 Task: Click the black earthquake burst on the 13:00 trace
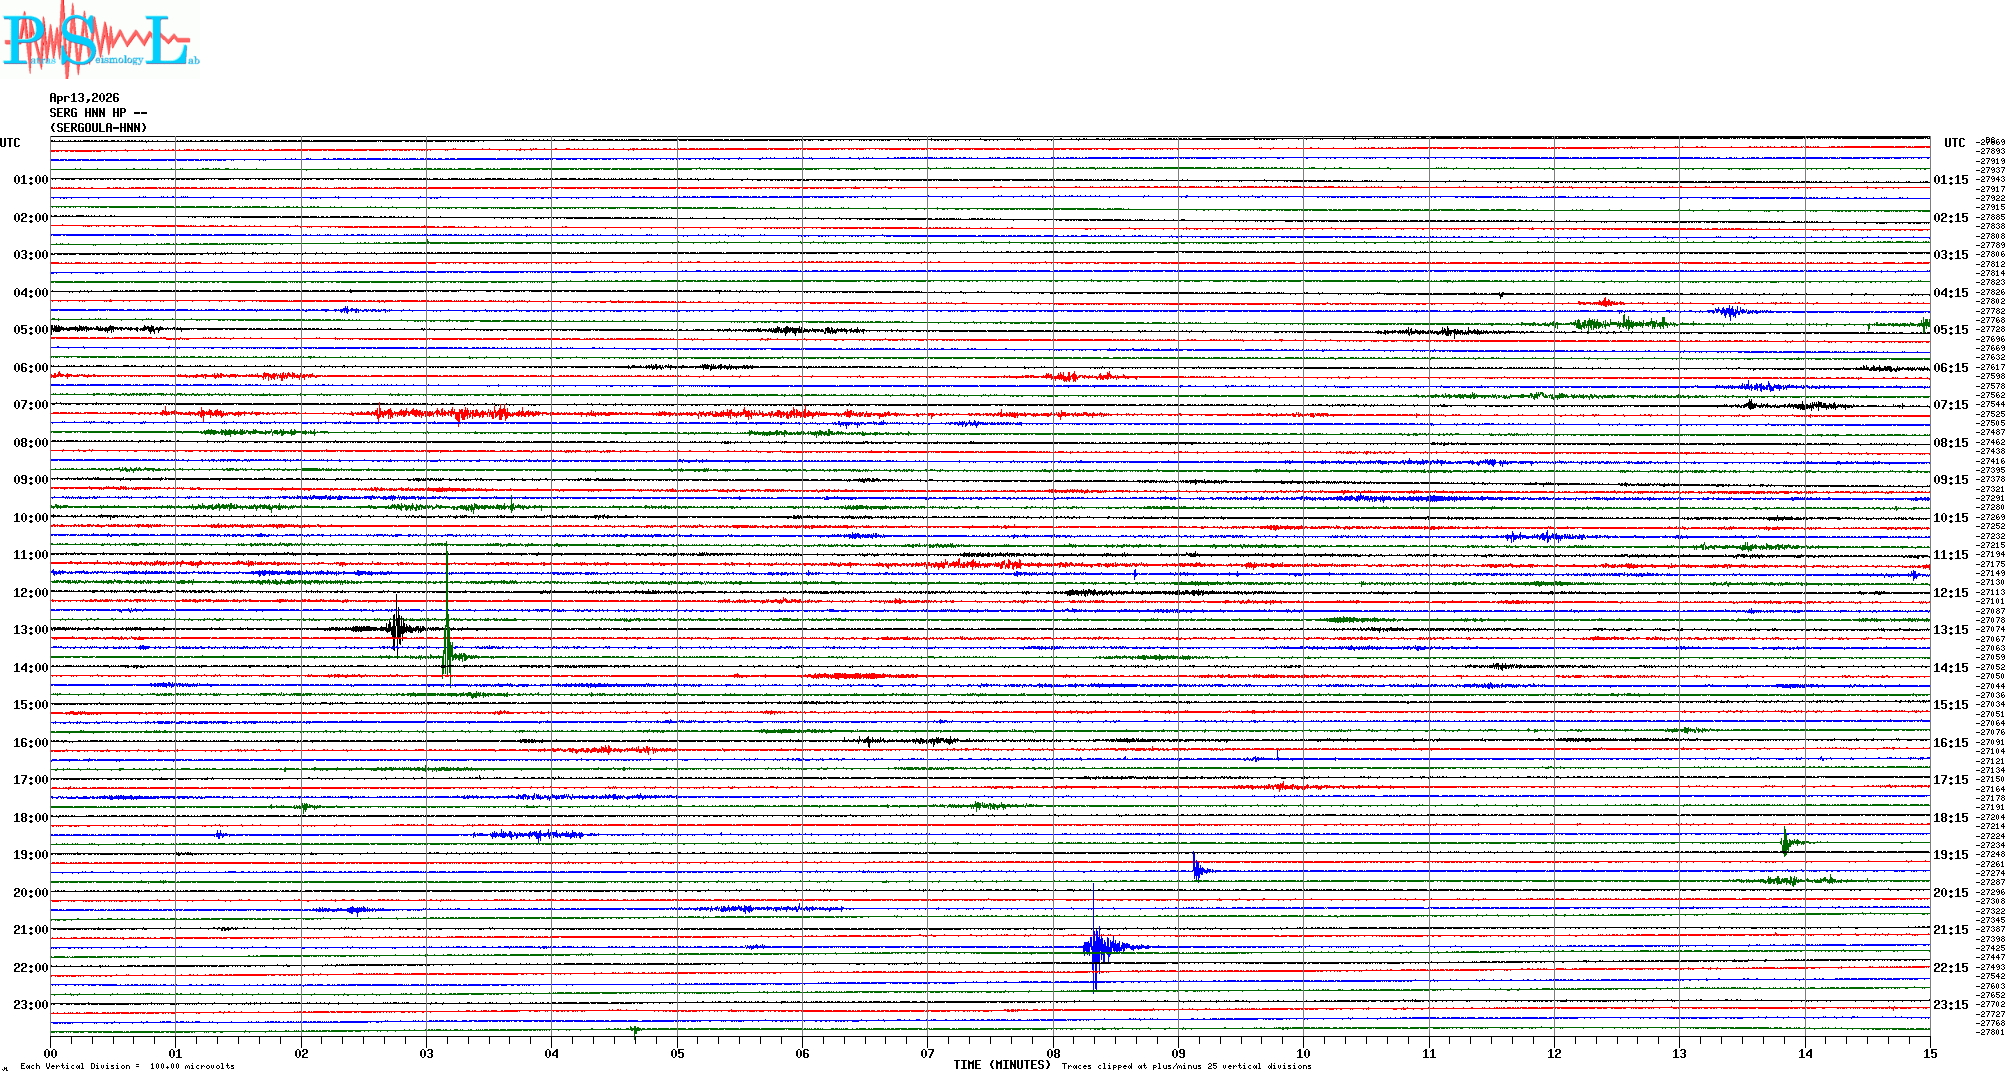[397, 628]
